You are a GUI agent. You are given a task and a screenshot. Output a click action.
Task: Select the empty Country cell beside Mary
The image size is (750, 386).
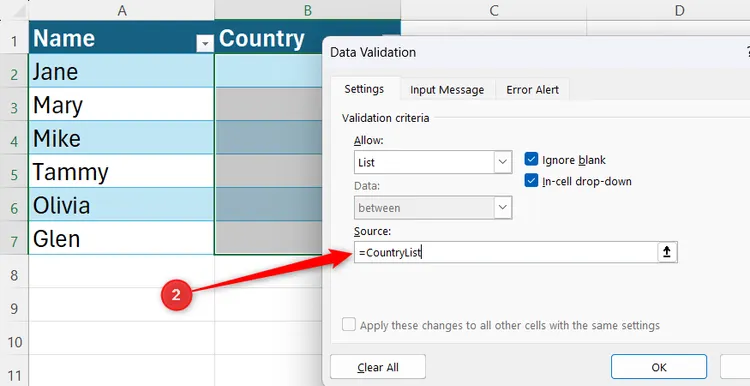(x=269, y=104)
